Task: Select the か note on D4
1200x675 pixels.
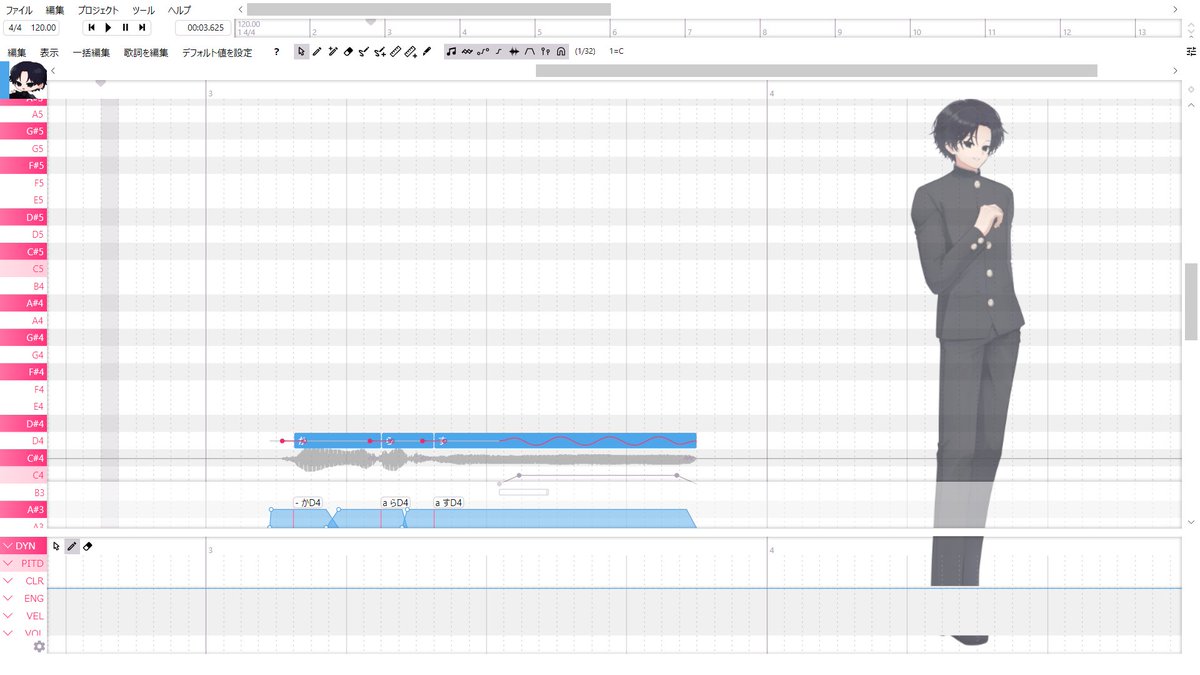Action: click(x=338, y=440)
